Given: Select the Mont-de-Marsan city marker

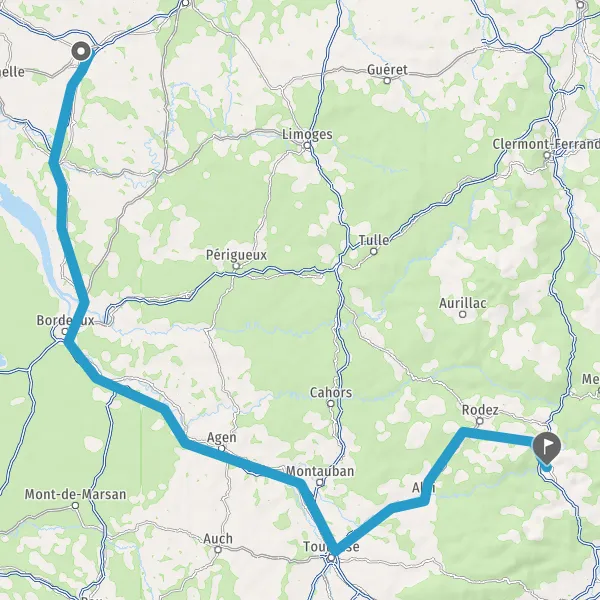Looking at the screenshot, I should click(x=76, y=505).
